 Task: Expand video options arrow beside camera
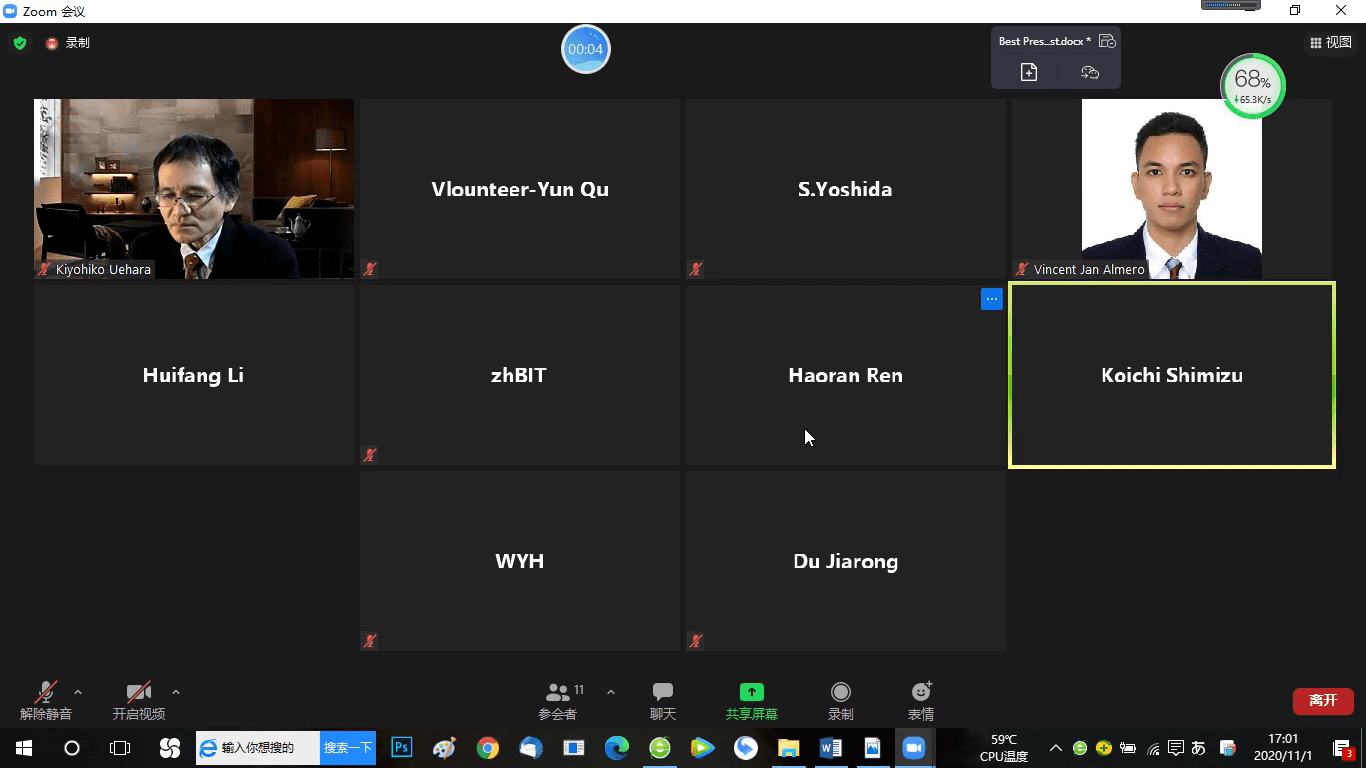(176, 692)
